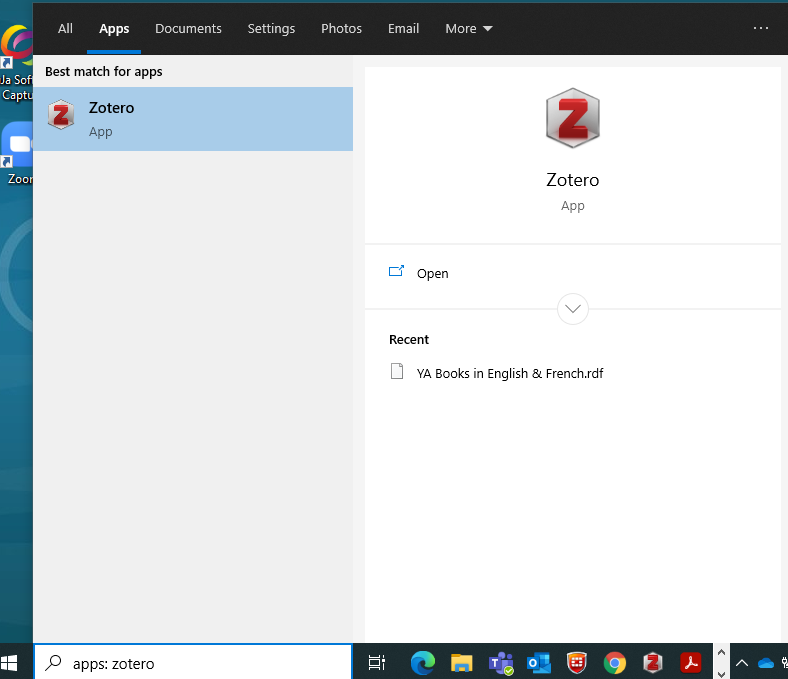Image resolution: width=788 pixels, height=679 pixels.
Task: Click the colorful capture software desktop shortcut
Action: point(17,62)
